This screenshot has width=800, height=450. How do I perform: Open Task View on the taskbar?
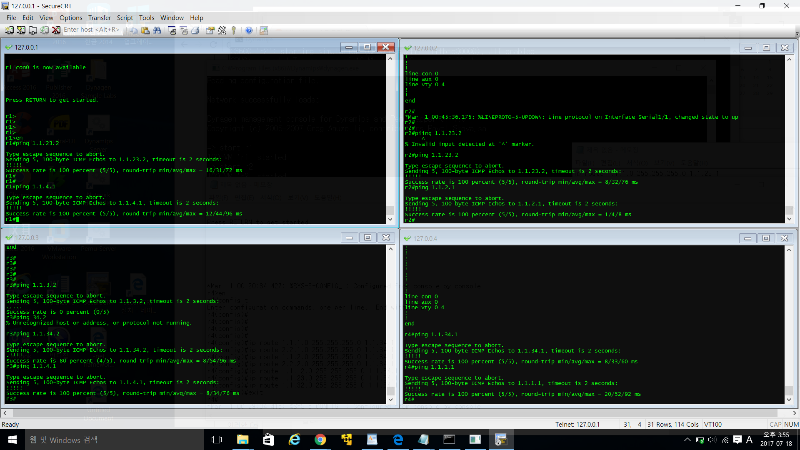tap(217, 440)
